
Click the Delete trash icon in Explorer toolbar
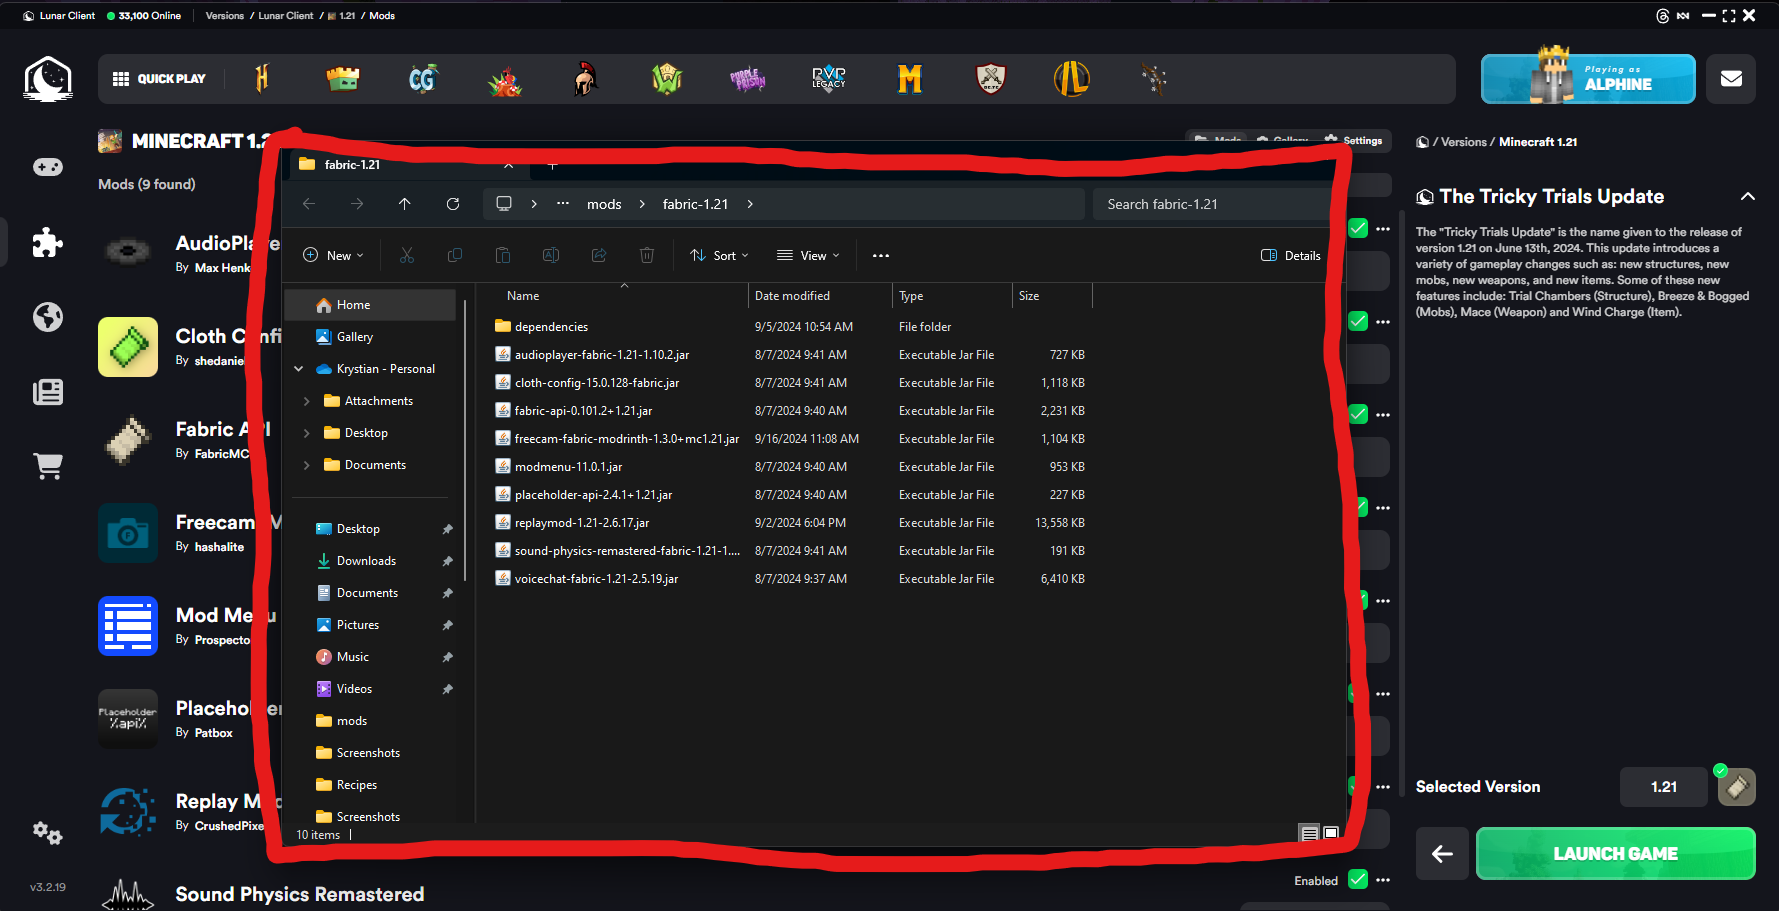pyautogui.click(x=647, y=256)
